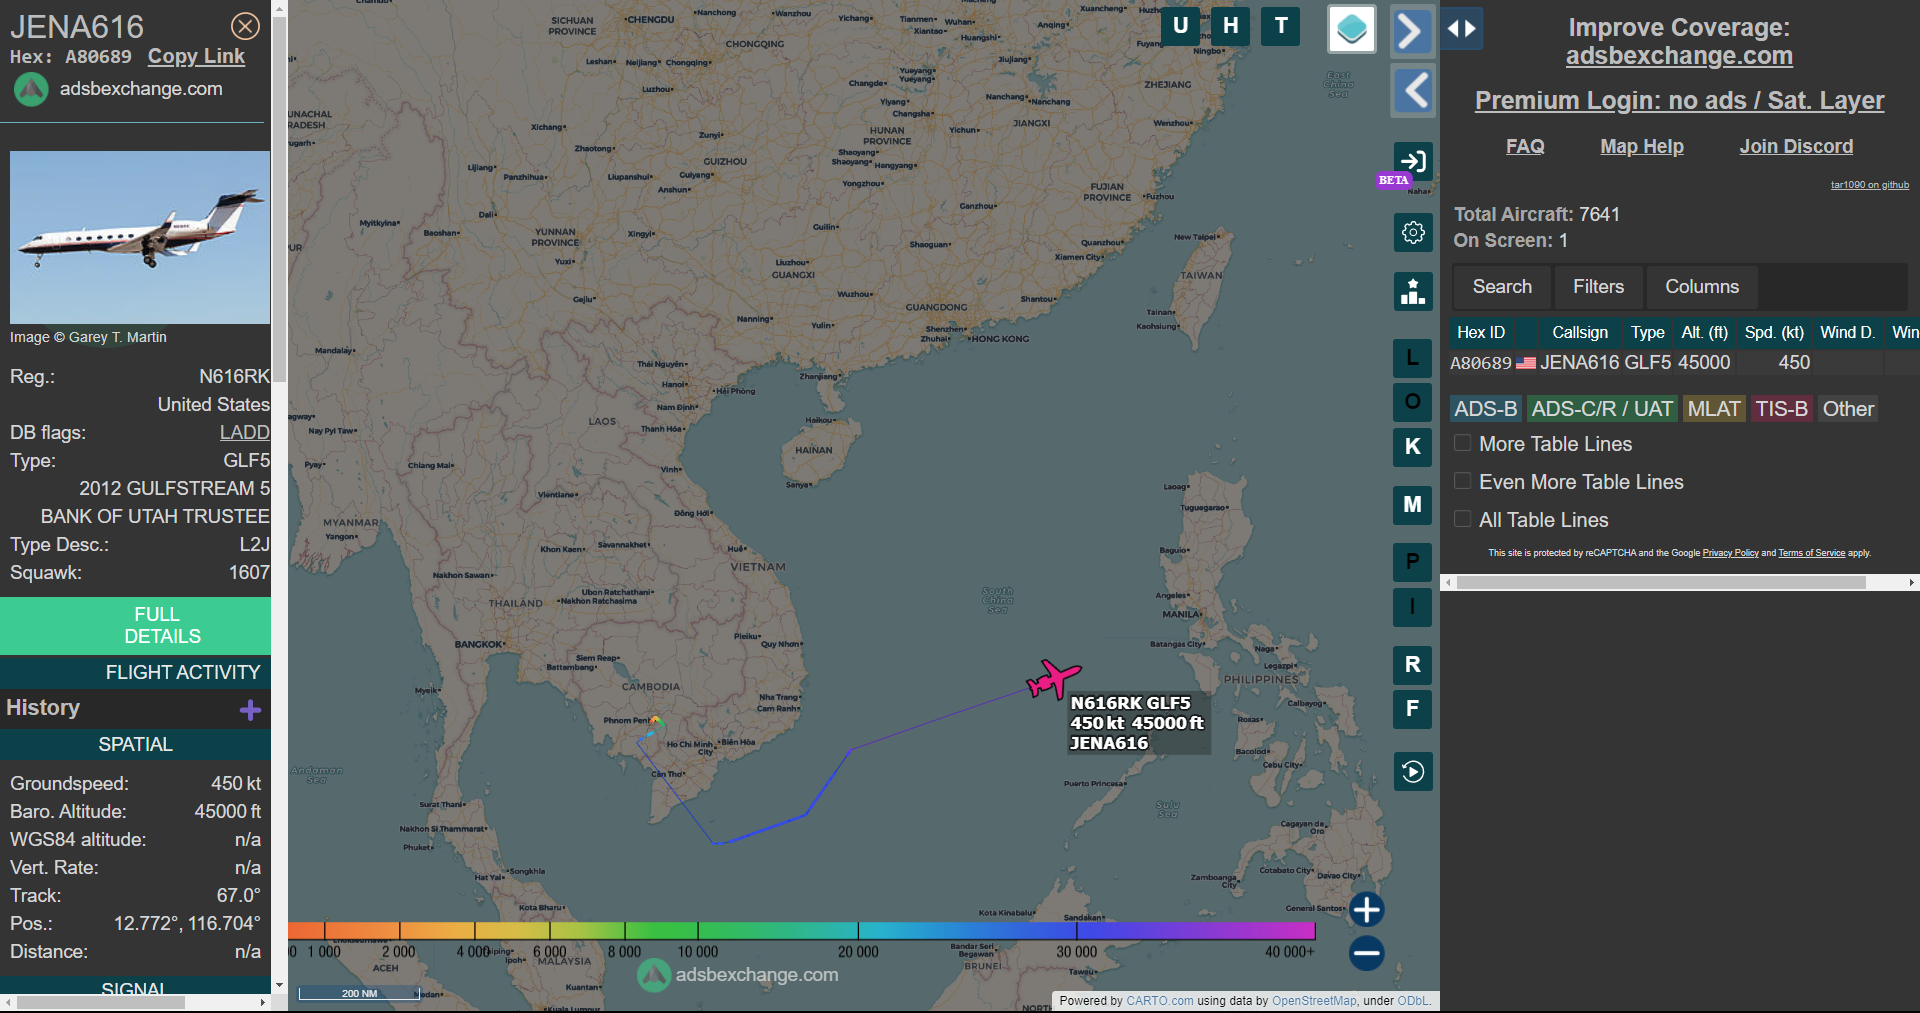Enable More Table Lines checkbox
The width and height of the screenshot is (1920, 1013).
pos(1462,443)
